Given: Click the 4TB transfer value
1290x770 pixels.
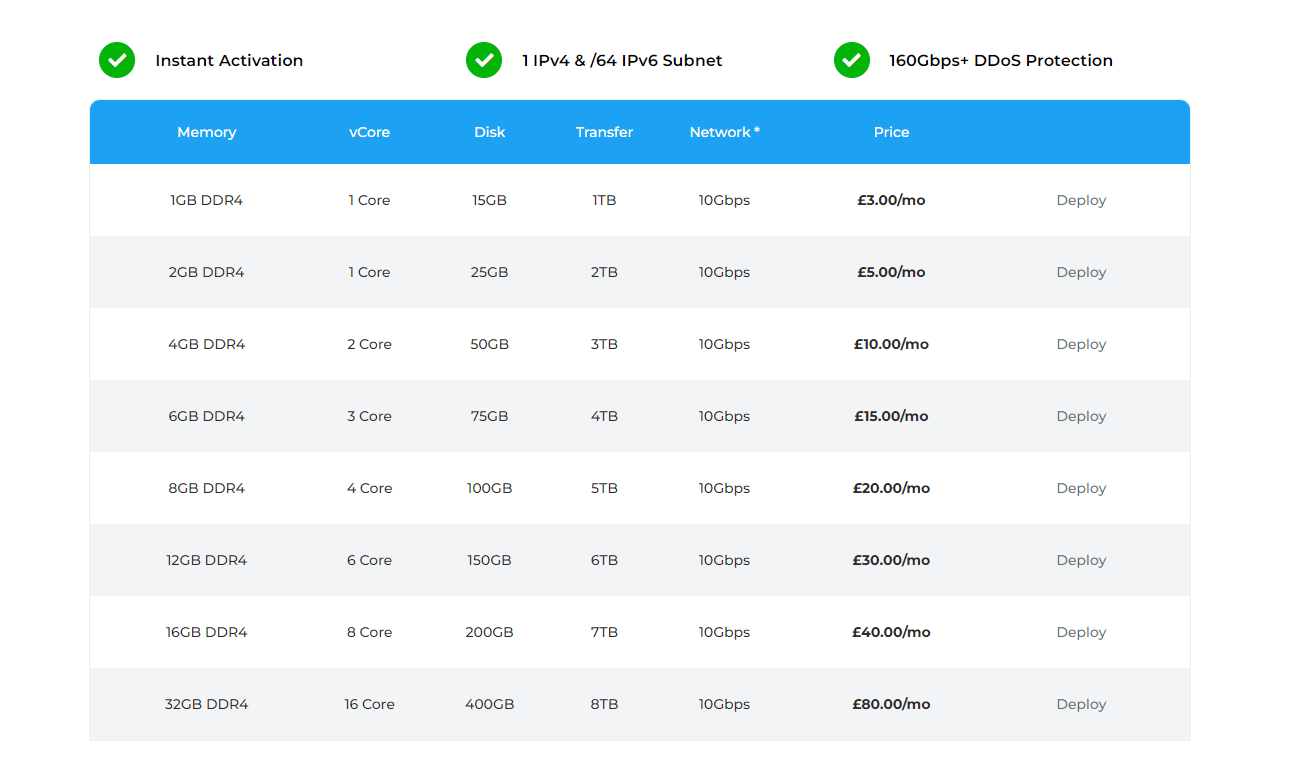Looking at the screenshot, I should click(x=604, y=416).
